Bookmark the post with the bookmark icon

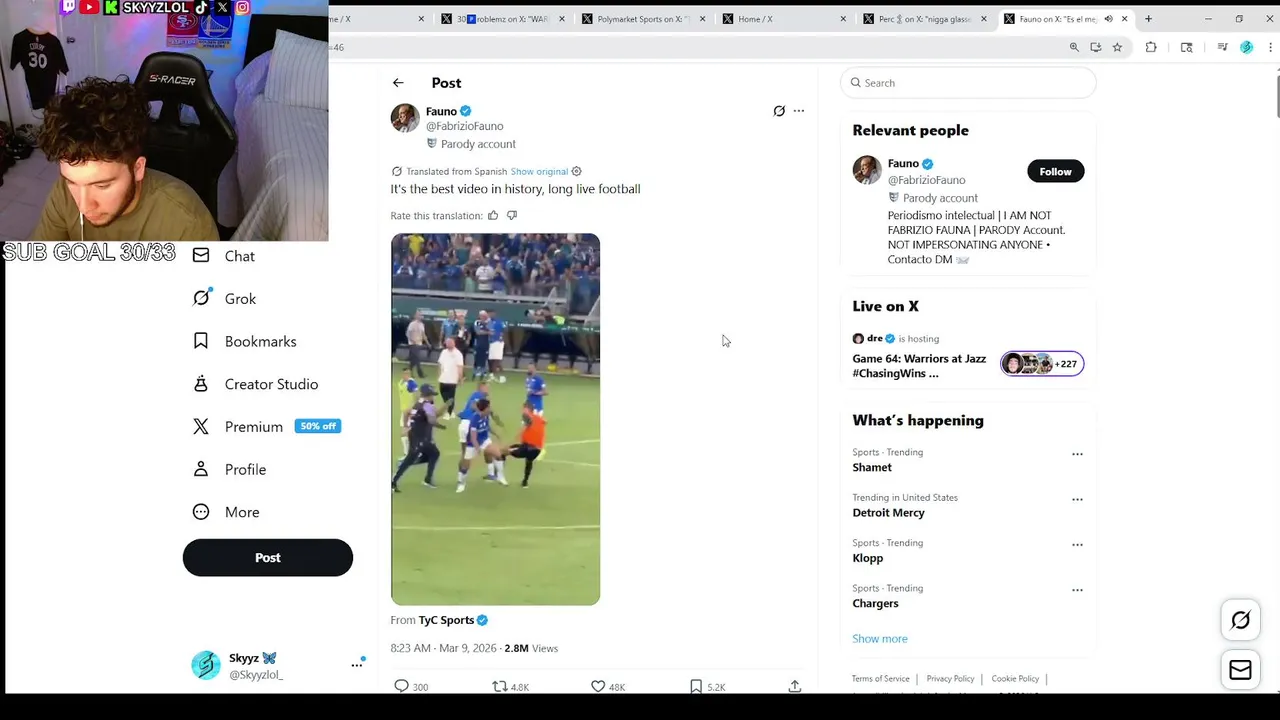[x=695, y=686]
